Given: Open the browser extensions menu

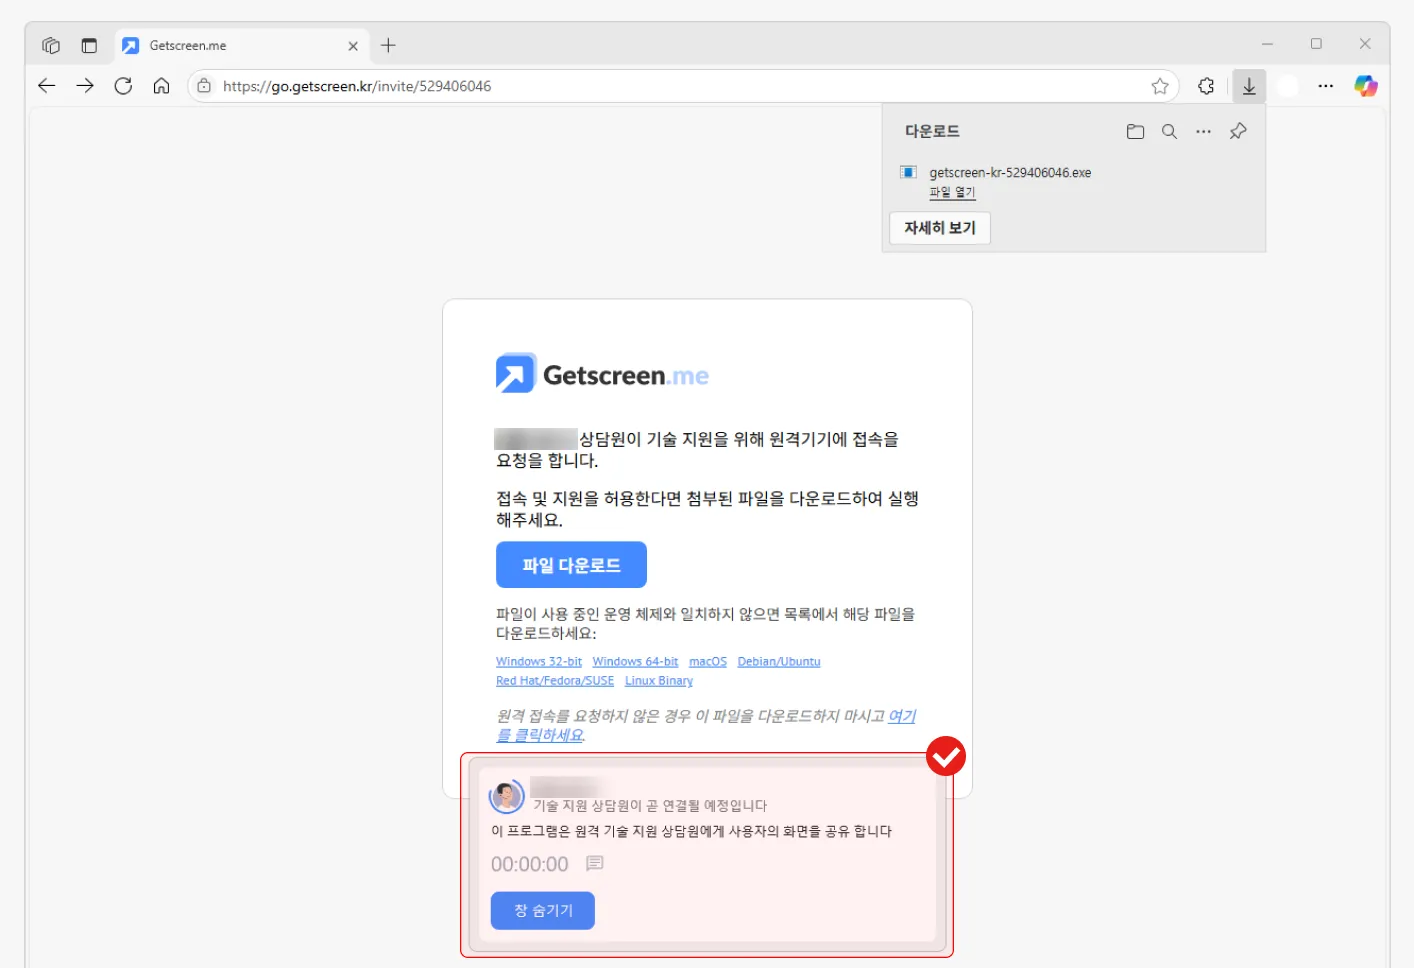Looking at the screenshot, I should pyautogui.click(x=1205, y=86).
